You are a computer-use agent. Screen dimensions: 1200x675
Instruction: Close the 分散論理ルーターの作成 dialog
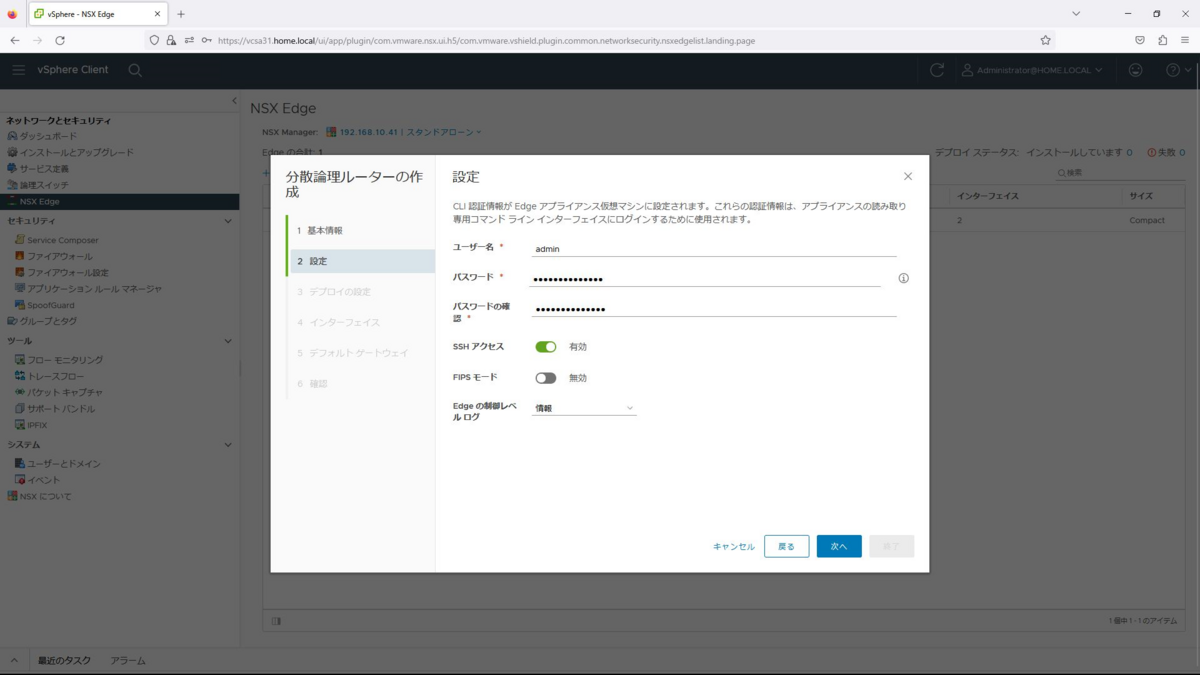[908, 176]
